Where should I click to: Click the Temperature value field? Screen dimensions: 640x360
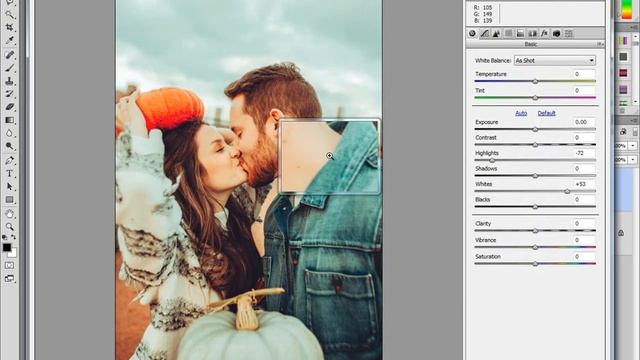[584, 74]
